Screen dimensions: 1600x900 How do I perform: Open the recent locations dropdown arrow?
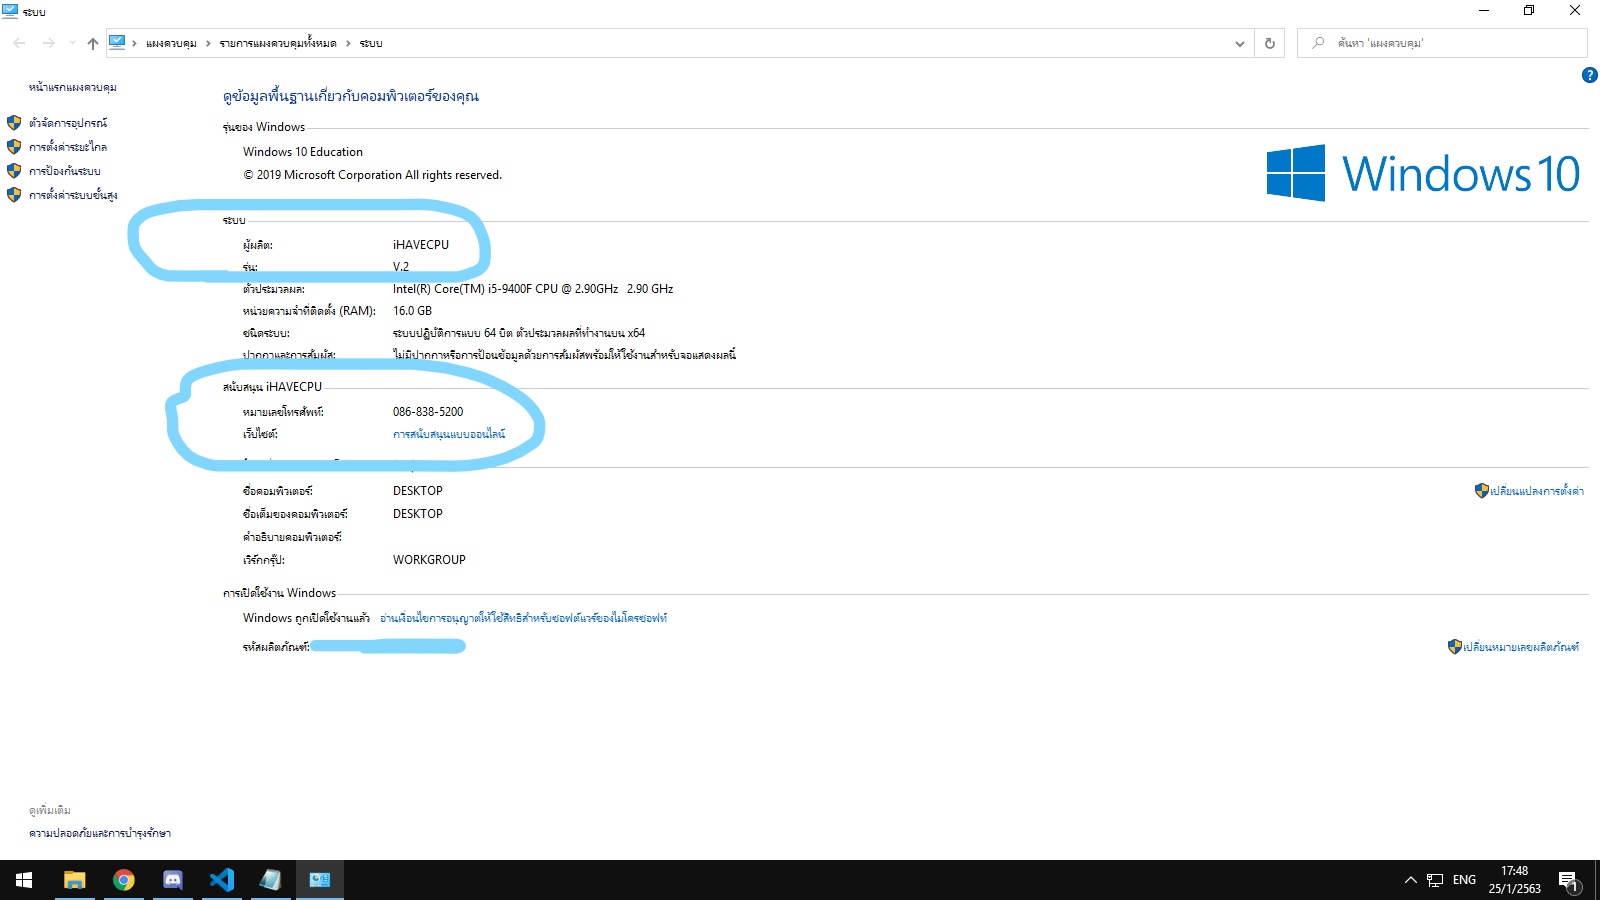pyautogui.click(x=72, y=43)
